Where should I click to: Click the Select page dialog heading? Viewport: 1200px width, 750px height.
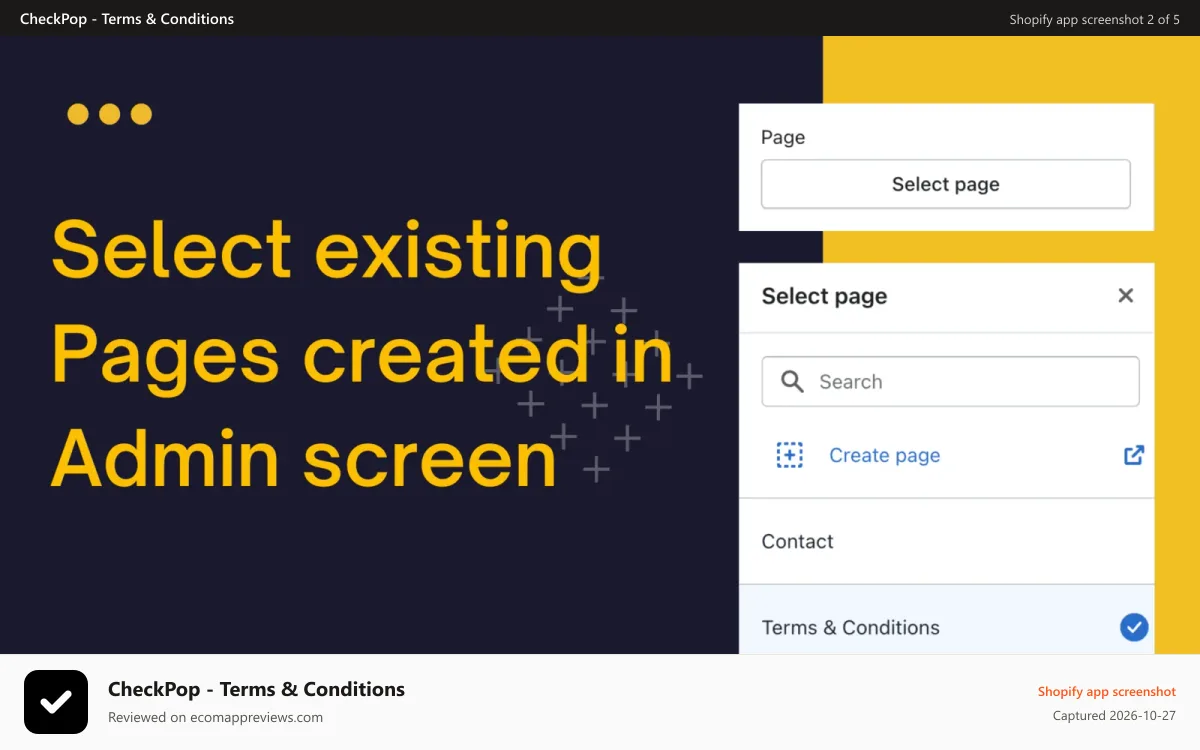tap(824, 296)
